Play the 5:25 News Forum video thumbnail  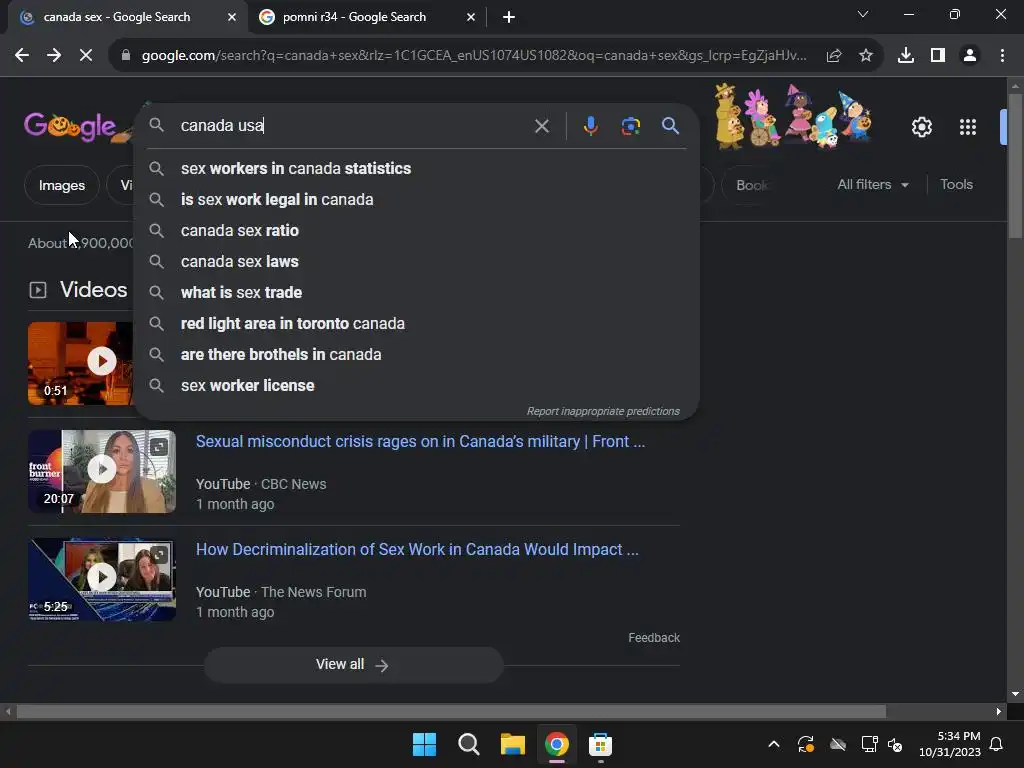[102, 579]
